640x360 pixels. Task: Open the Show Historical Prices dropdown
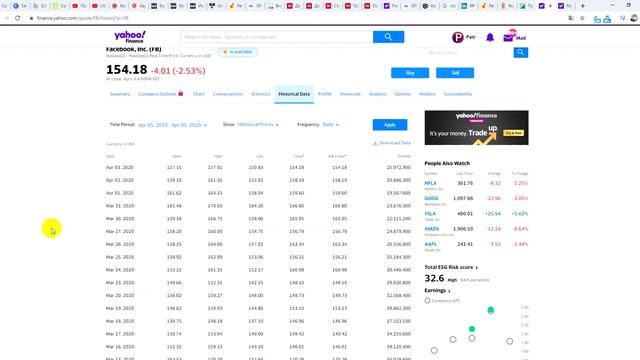[x=258, y=124]
